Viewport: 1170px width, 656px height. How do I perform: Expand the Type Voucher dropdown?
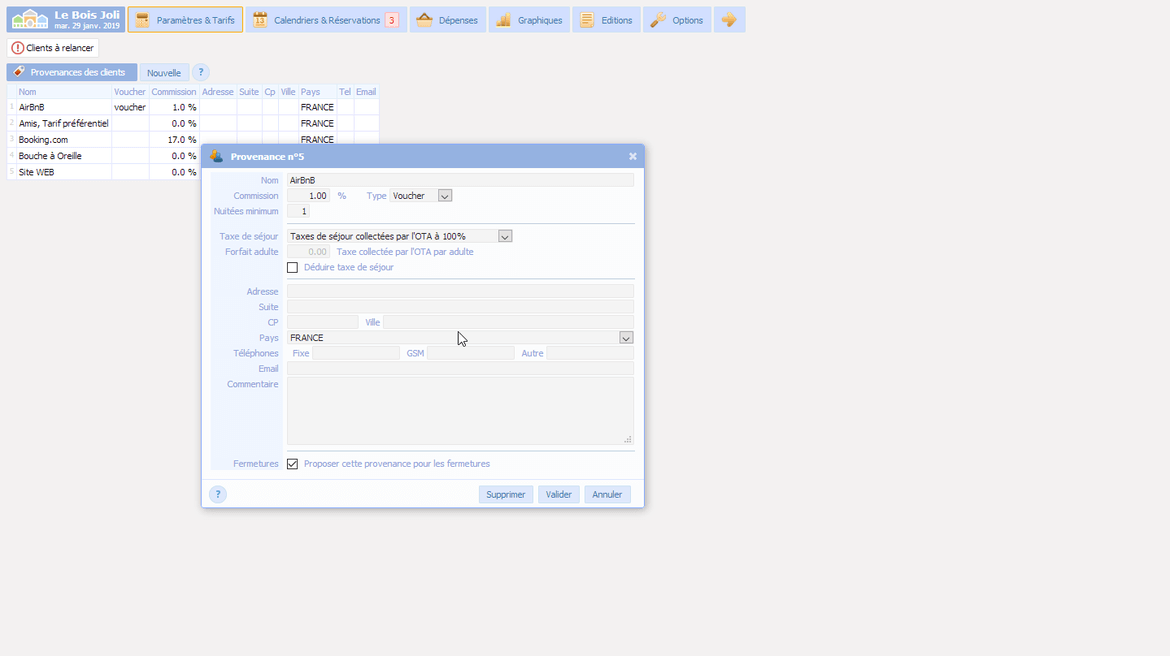pyautogui.click(x=445, y=196)
